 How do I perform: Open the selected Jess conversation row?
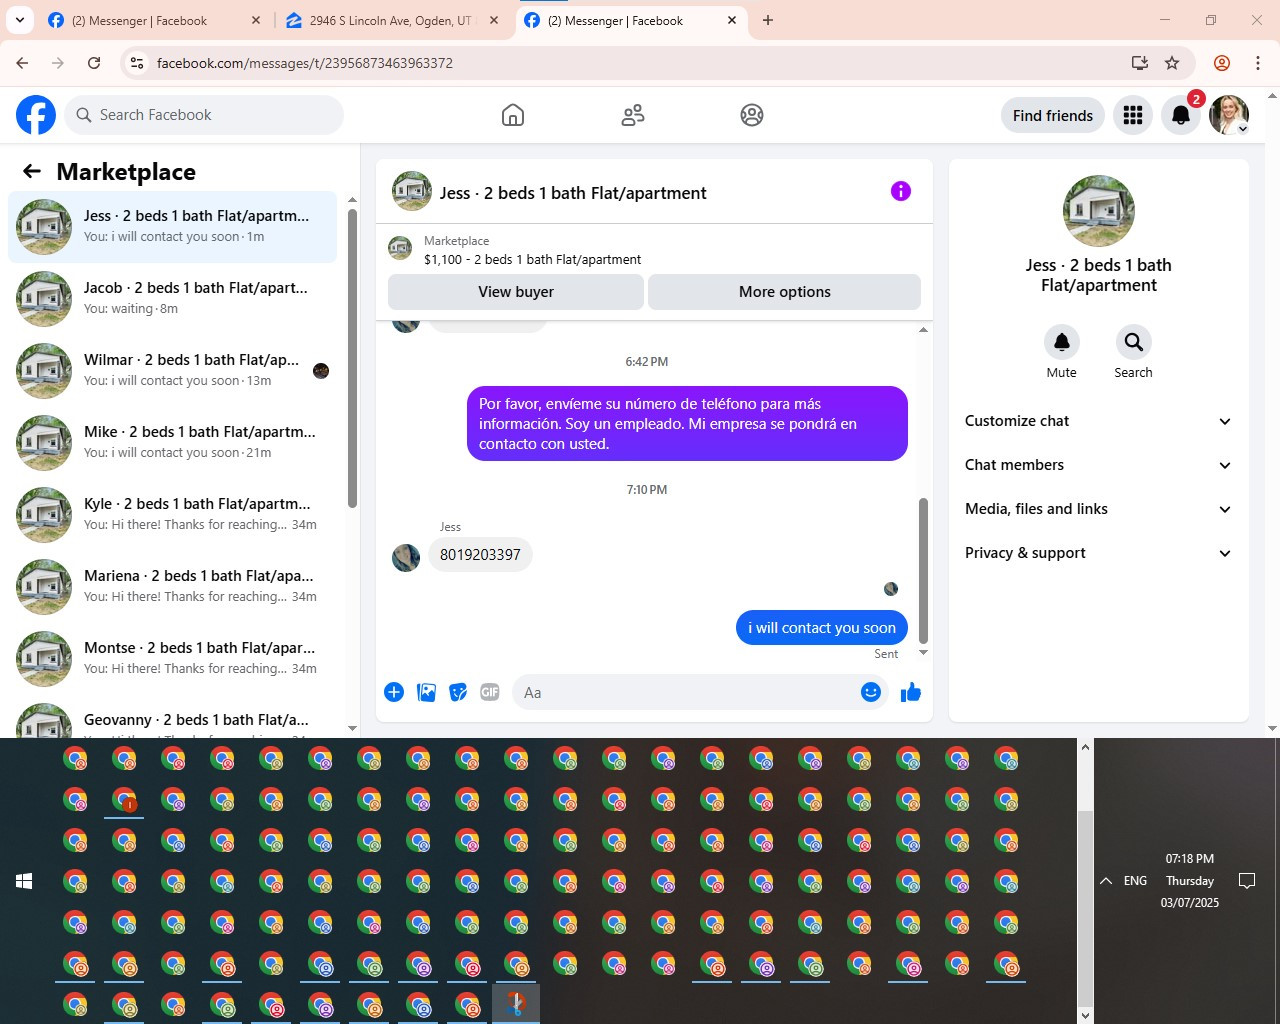click(x=172, y=227)
